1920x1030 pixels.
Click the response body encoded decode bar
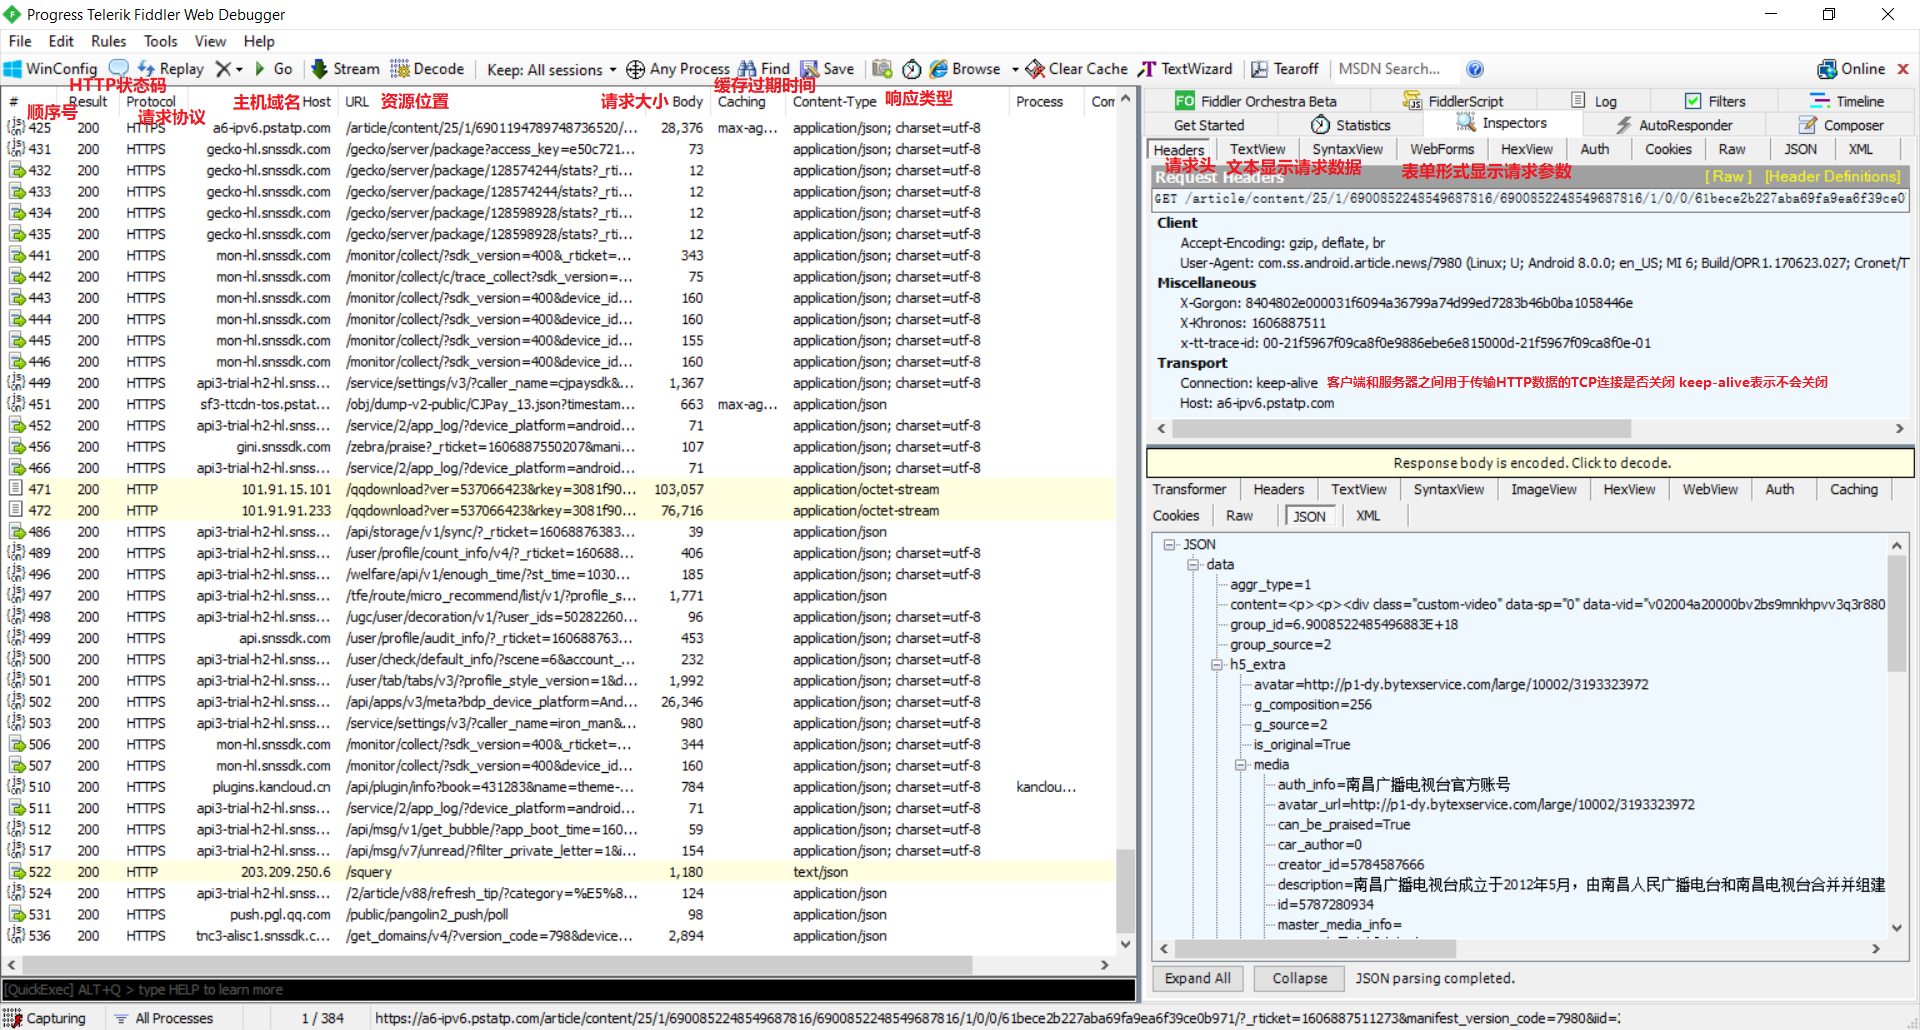pyautogui.click(x=1530, y=463)
